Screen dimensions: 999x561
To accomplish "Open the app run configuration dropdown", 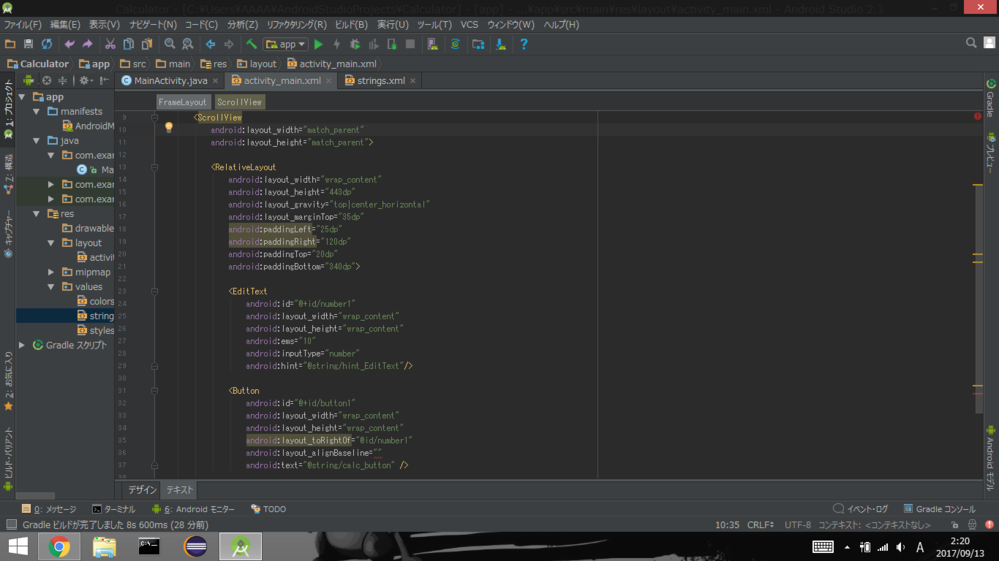I will (x=286, y=44).
